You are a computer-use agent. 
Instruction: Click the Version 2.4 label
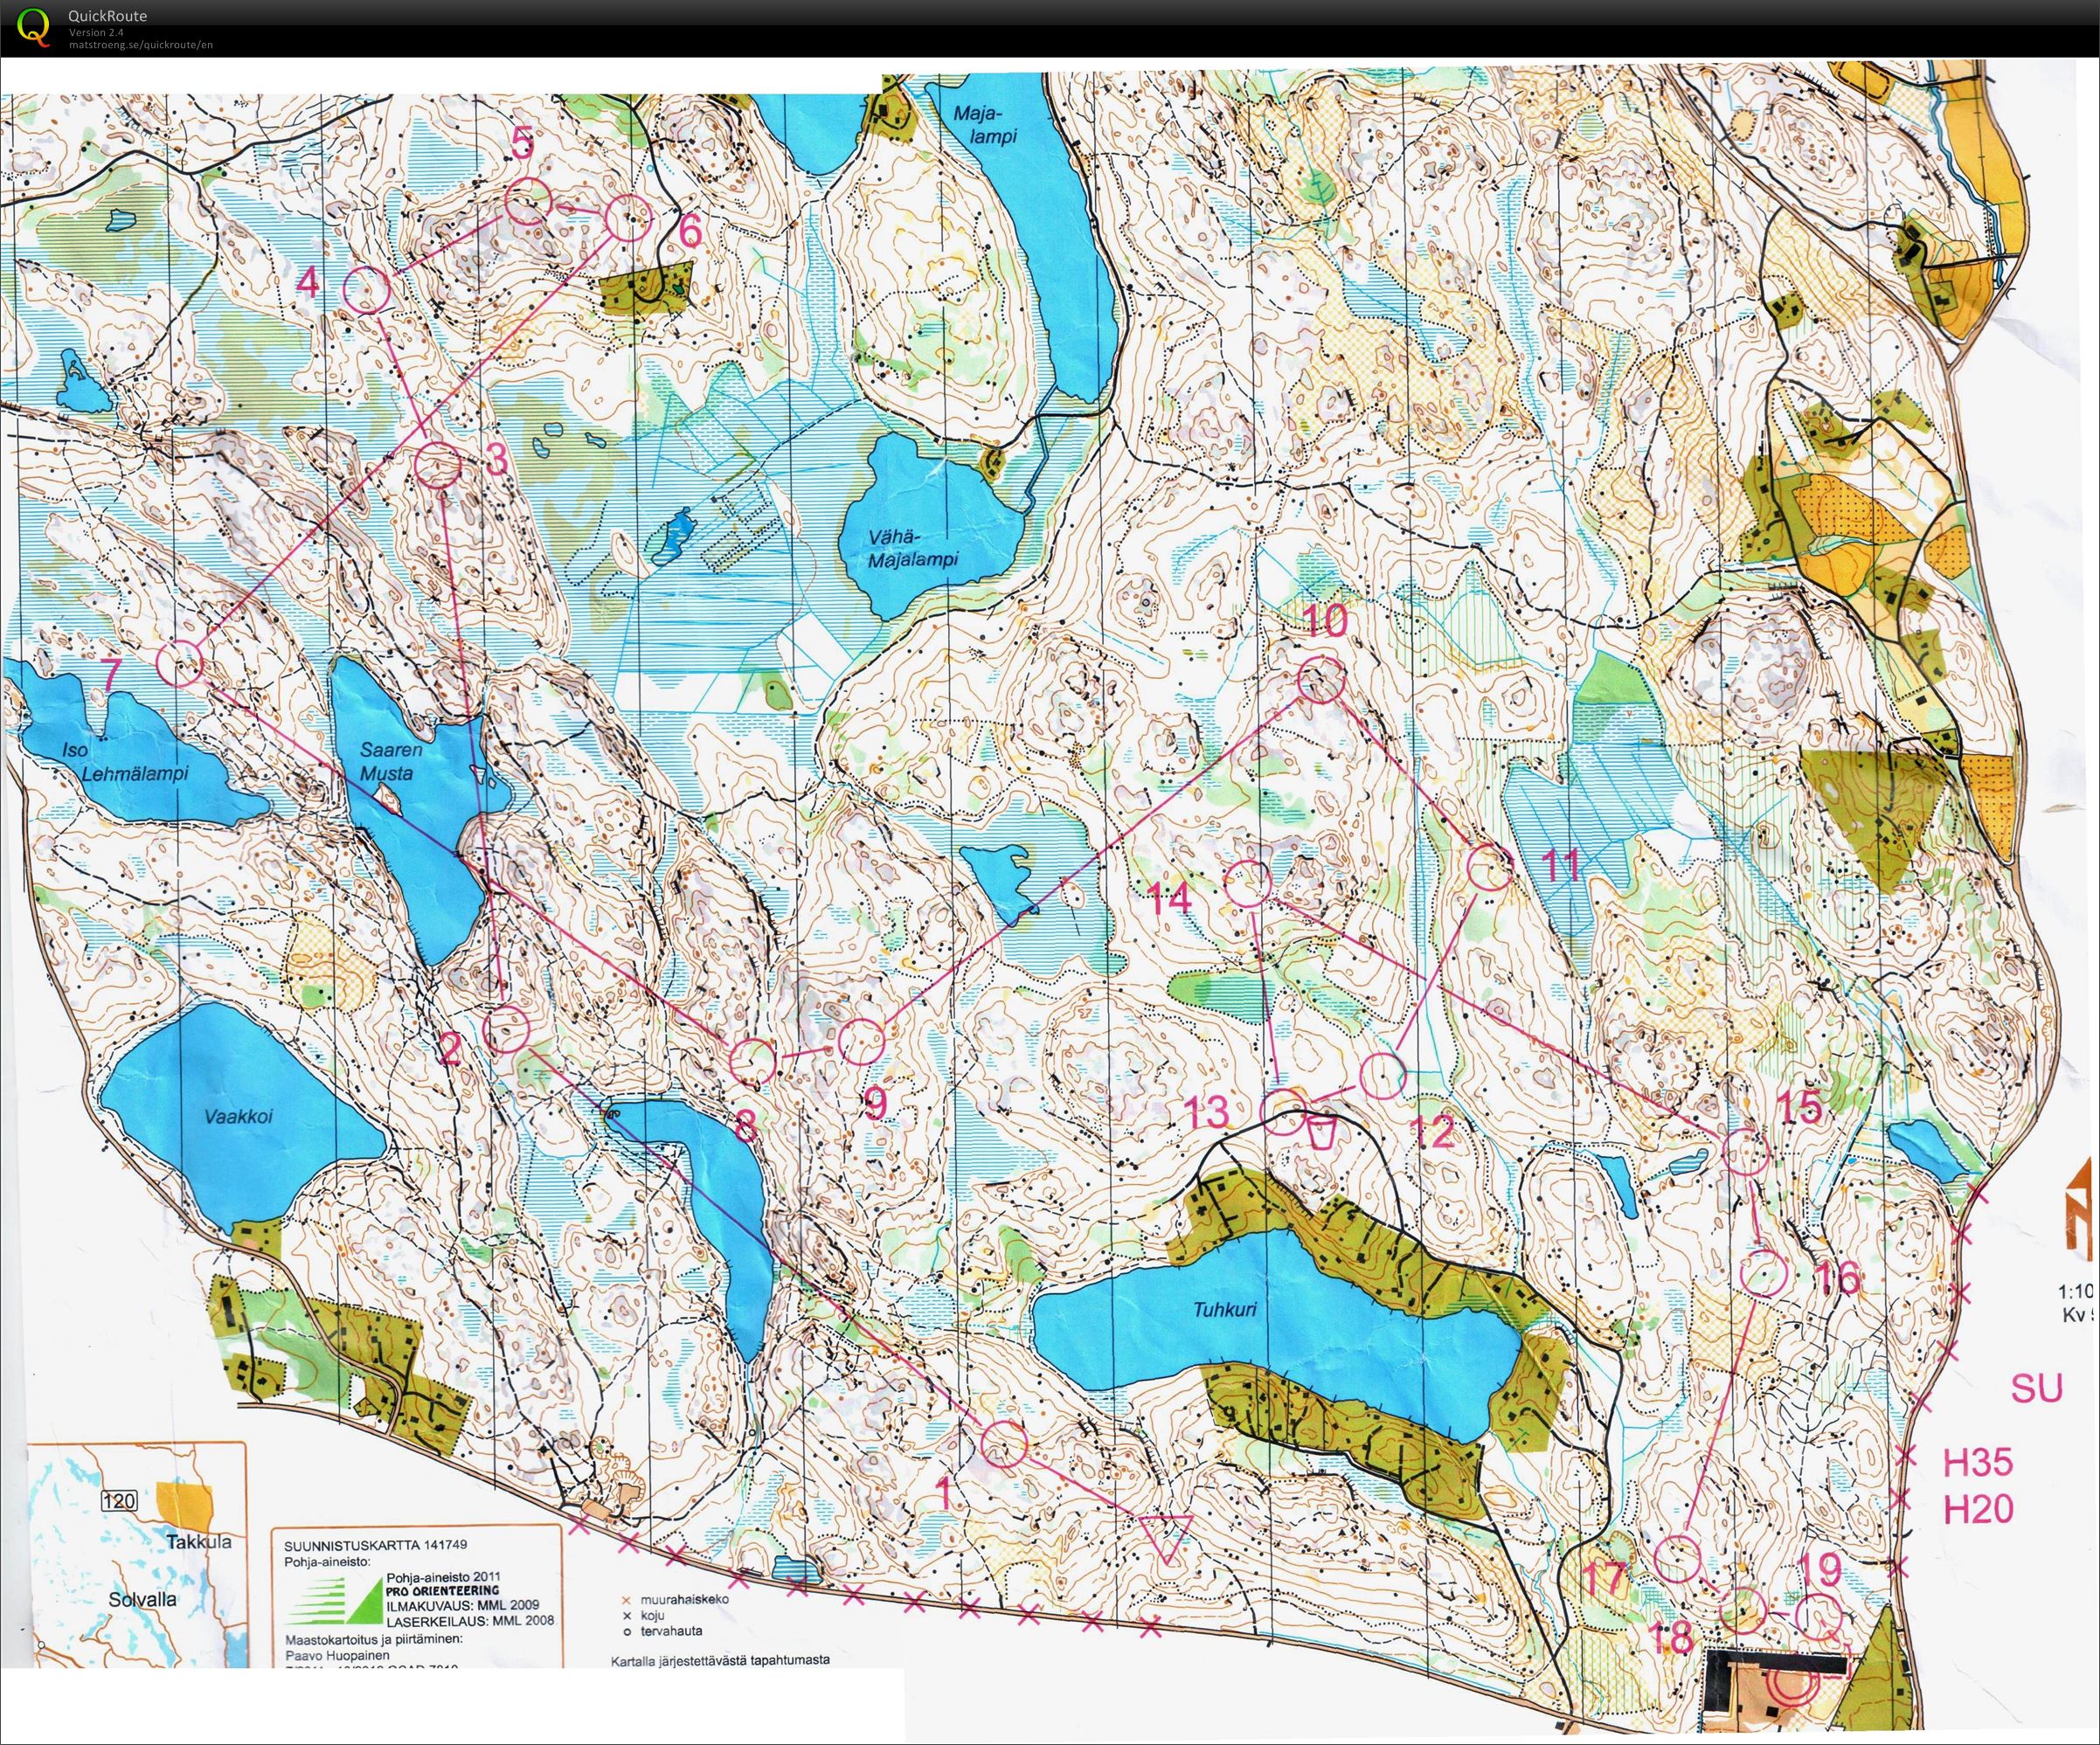click(x=96, y=33)
